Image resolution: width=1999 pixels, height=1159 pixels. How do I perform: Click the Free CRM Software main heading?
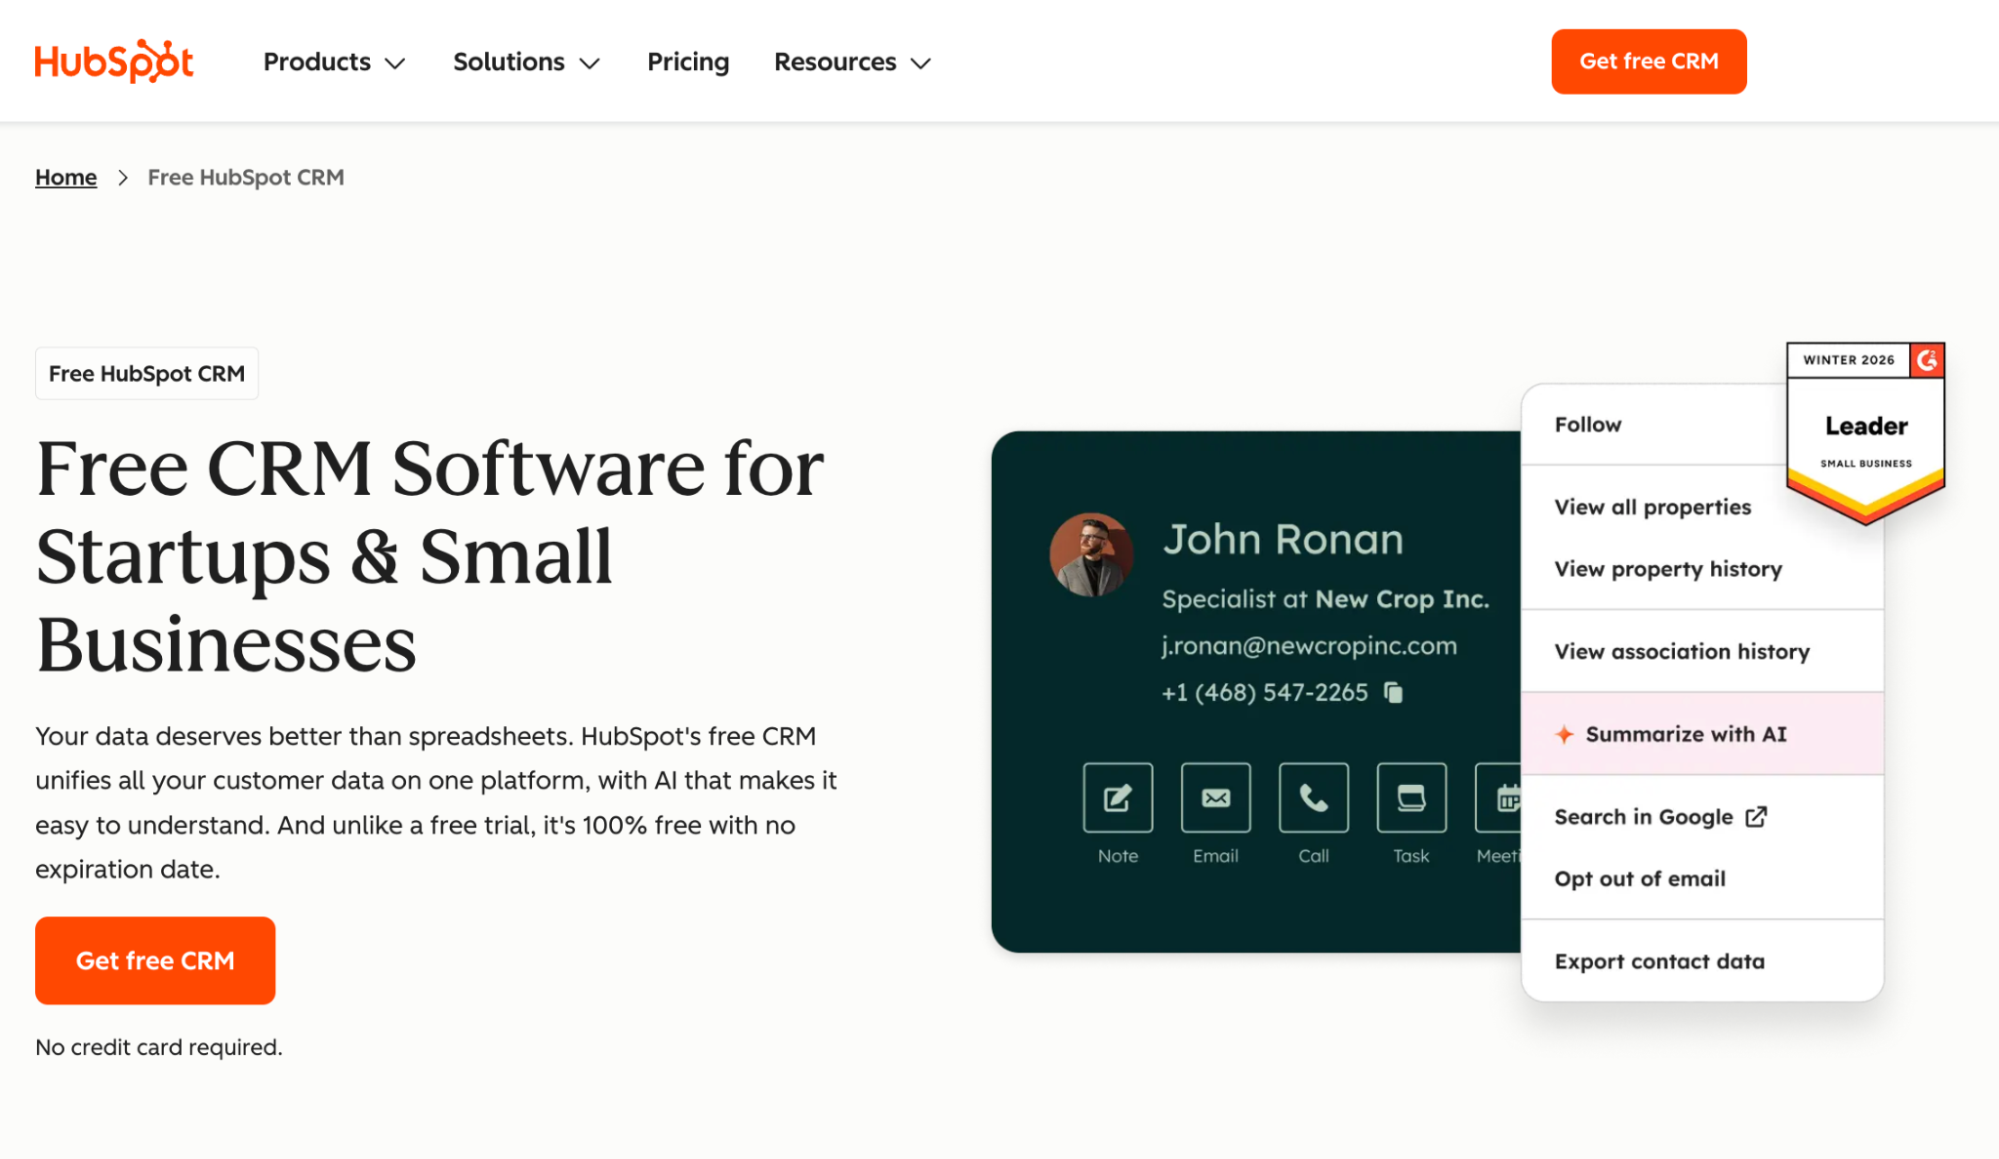click(x=430, y=556)
